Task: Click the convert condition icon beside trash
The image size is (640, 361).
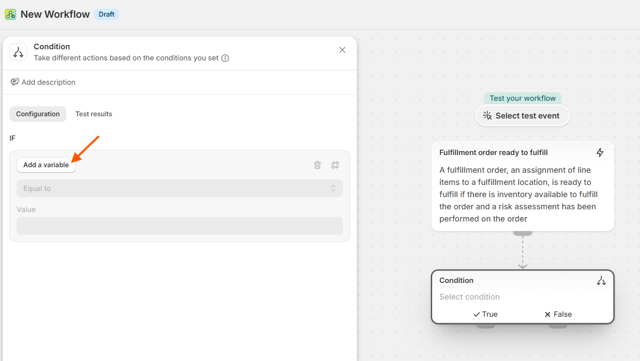Action: click(x=335, y=165)
